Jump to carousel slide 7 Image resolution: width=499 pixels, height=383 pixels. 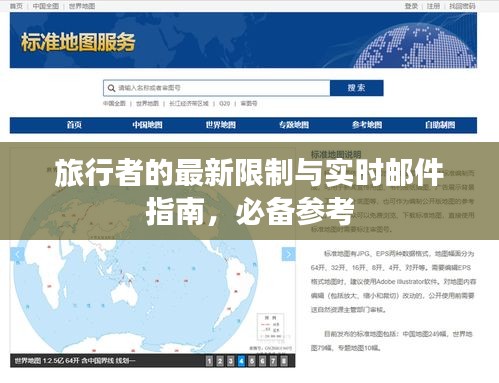pyautogui.click(x=273, y=361)
